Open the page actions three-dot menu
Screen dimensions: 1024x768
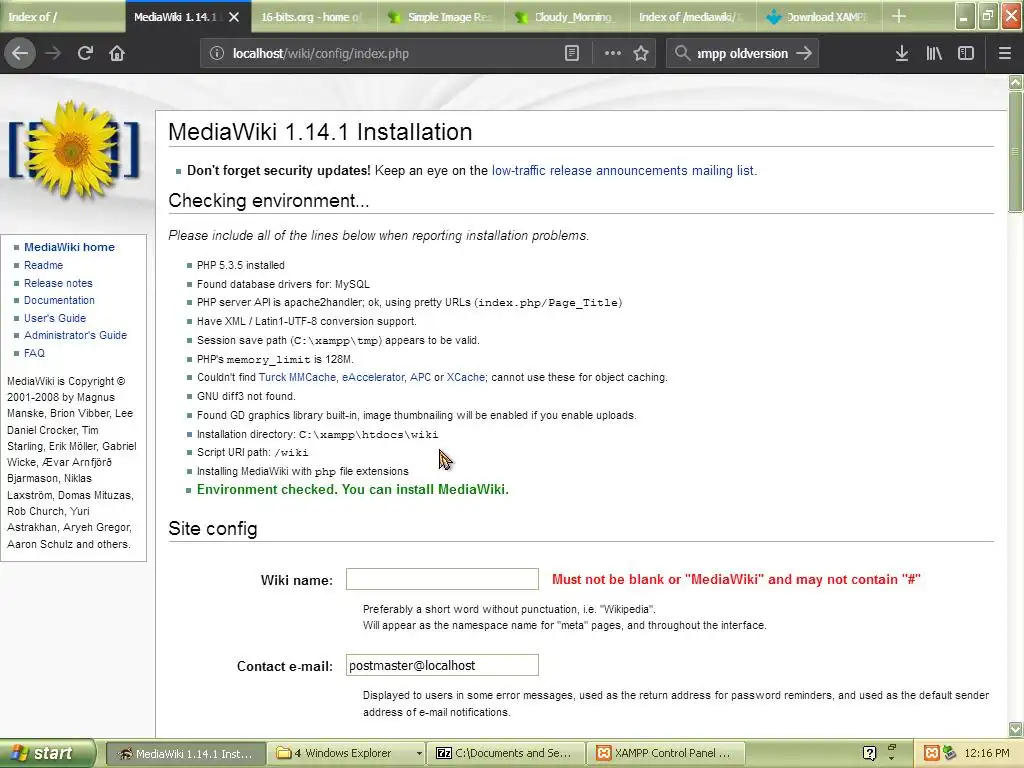[613, 54]
